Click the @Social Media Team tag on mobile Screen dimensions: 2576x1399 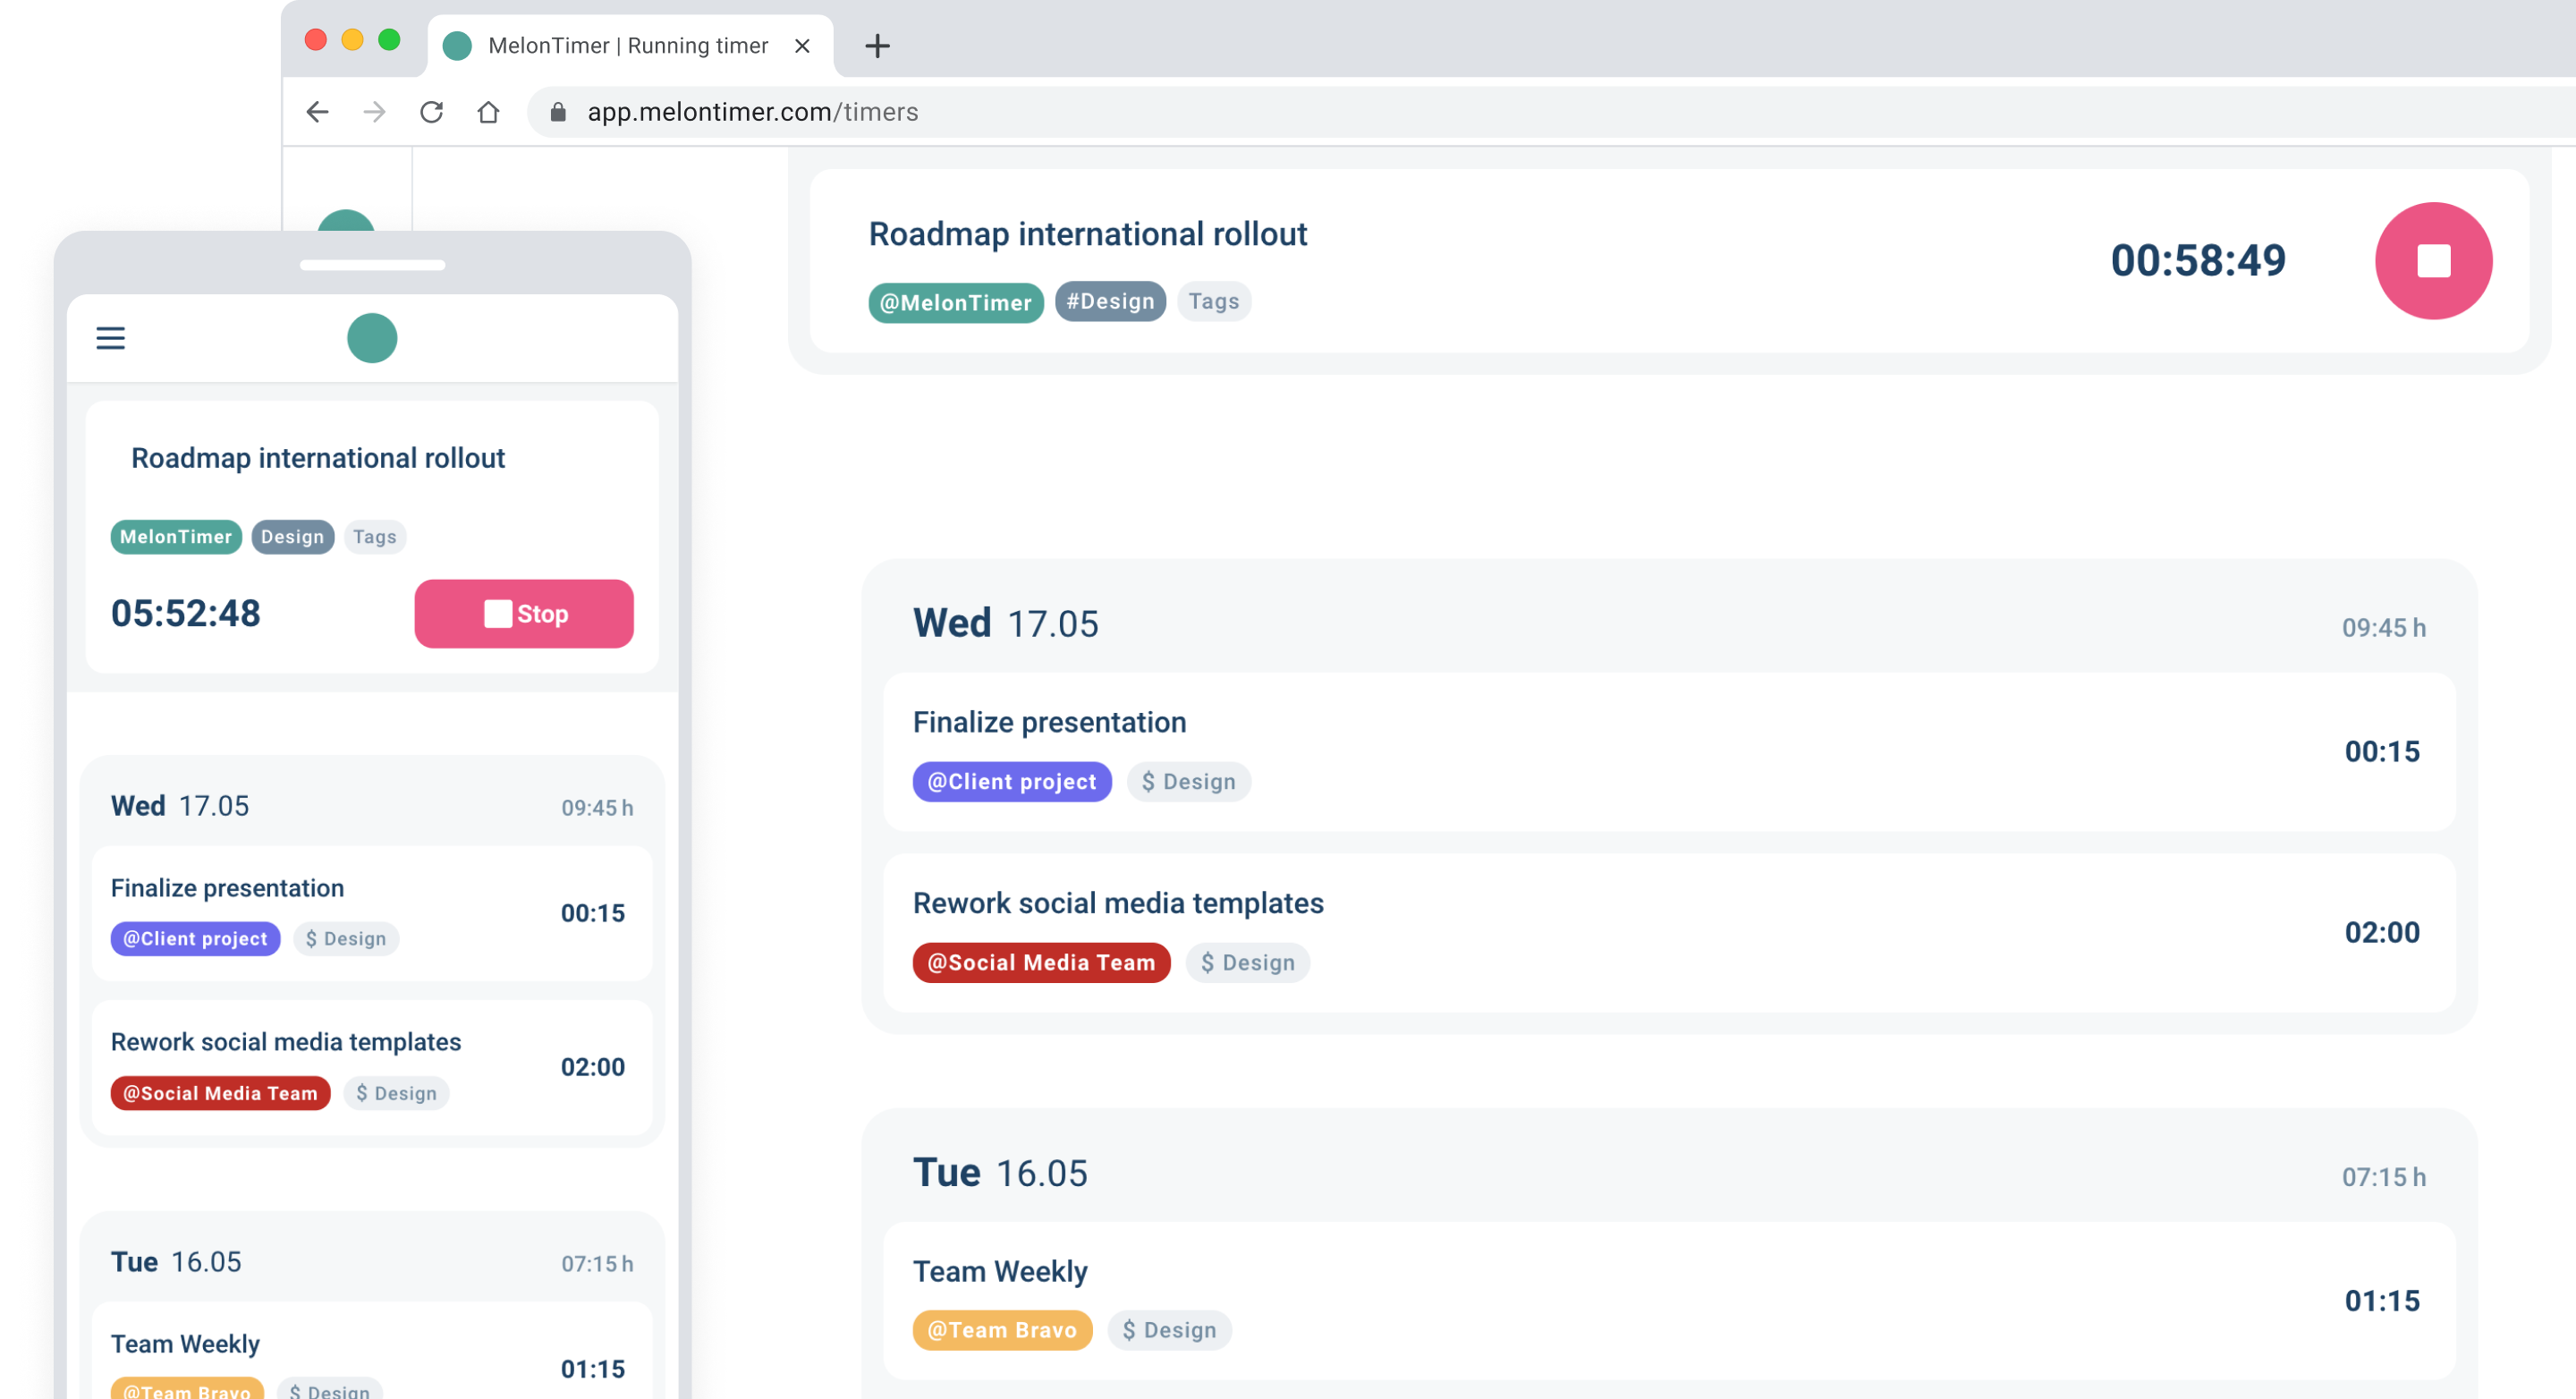220,1093
